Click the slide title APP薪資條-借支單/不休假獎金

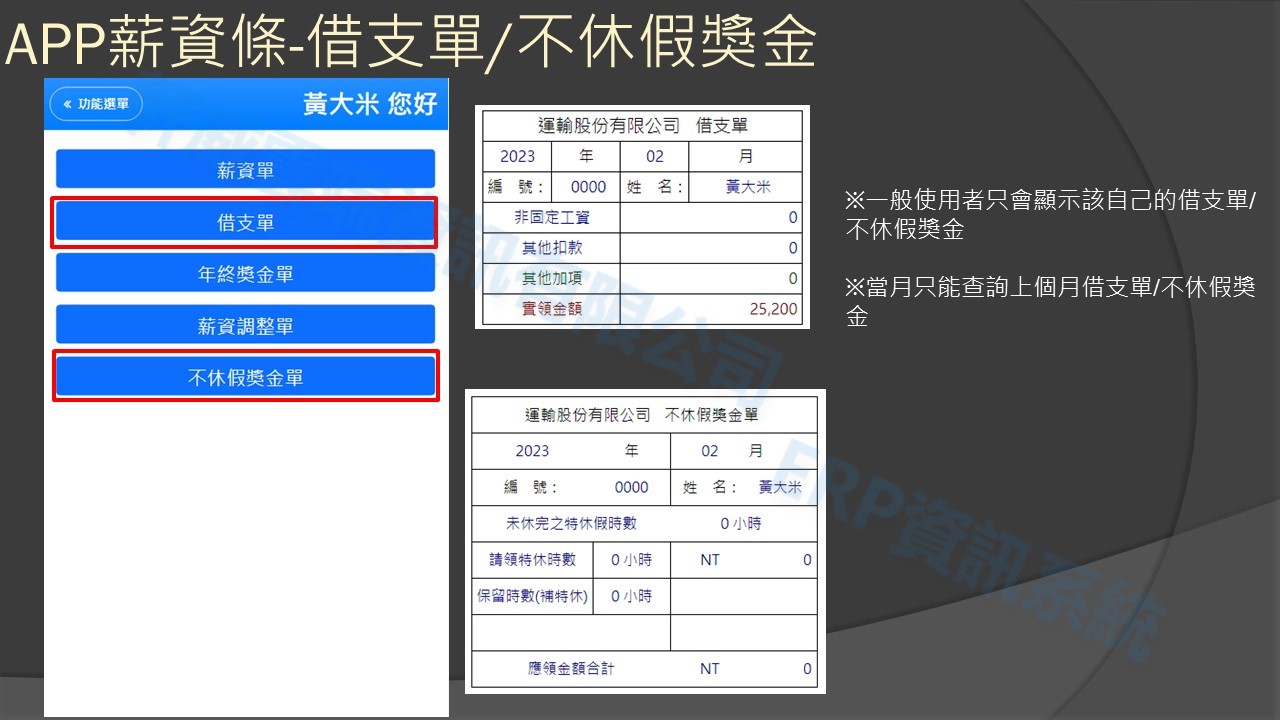pos(410,44)
